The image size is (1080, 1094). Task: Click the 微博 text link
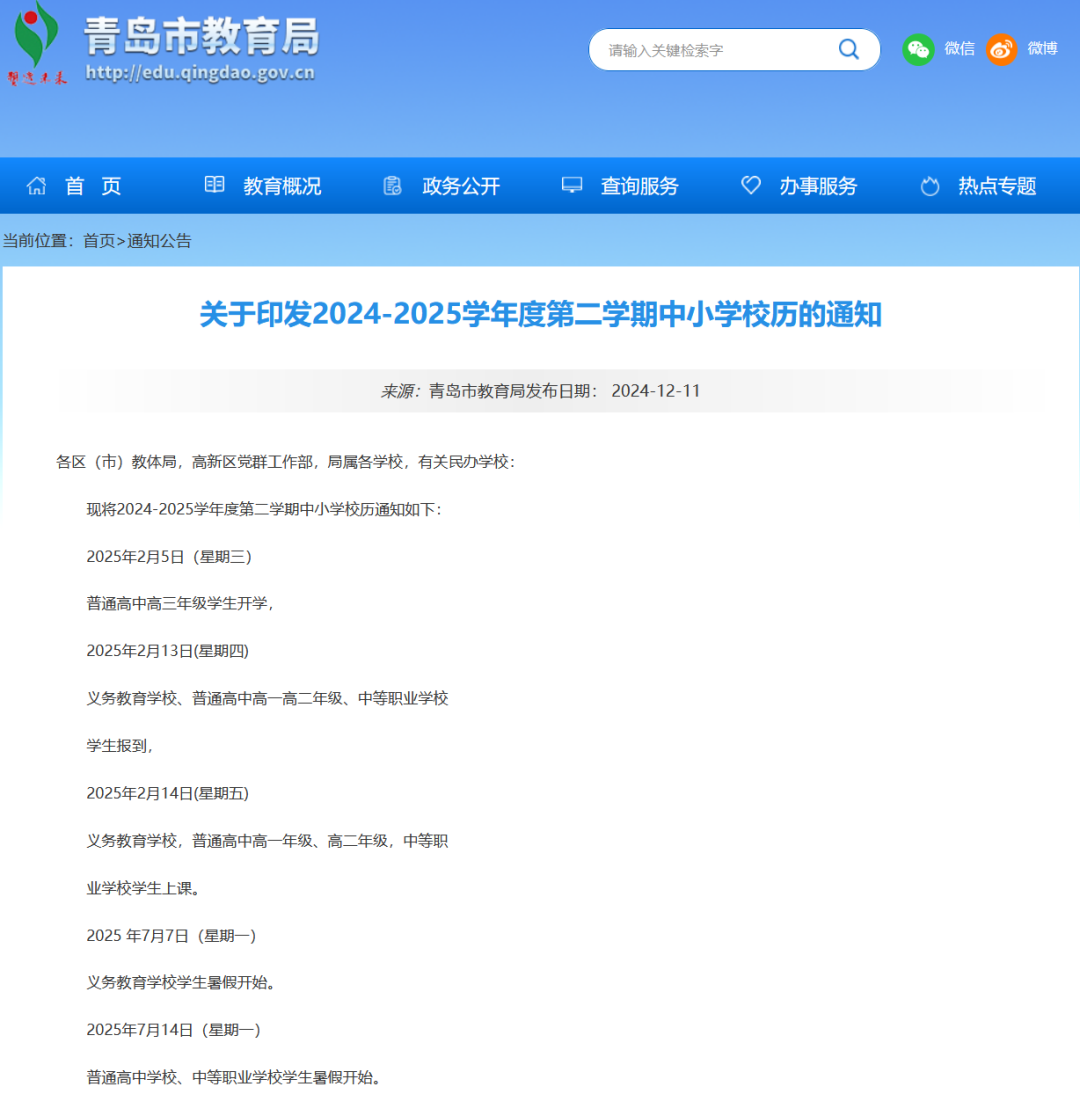pyautogui.click(x=1042, y=48)
